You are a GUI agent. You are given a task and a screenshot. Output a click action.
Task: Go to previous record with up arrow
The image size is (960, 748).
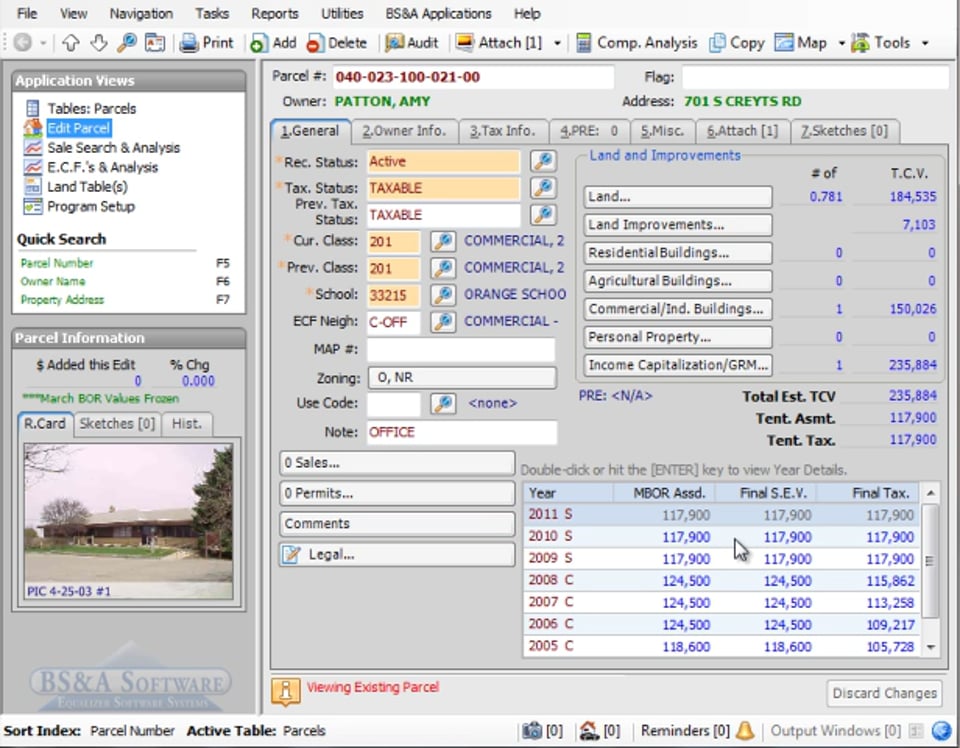point(71,43)
